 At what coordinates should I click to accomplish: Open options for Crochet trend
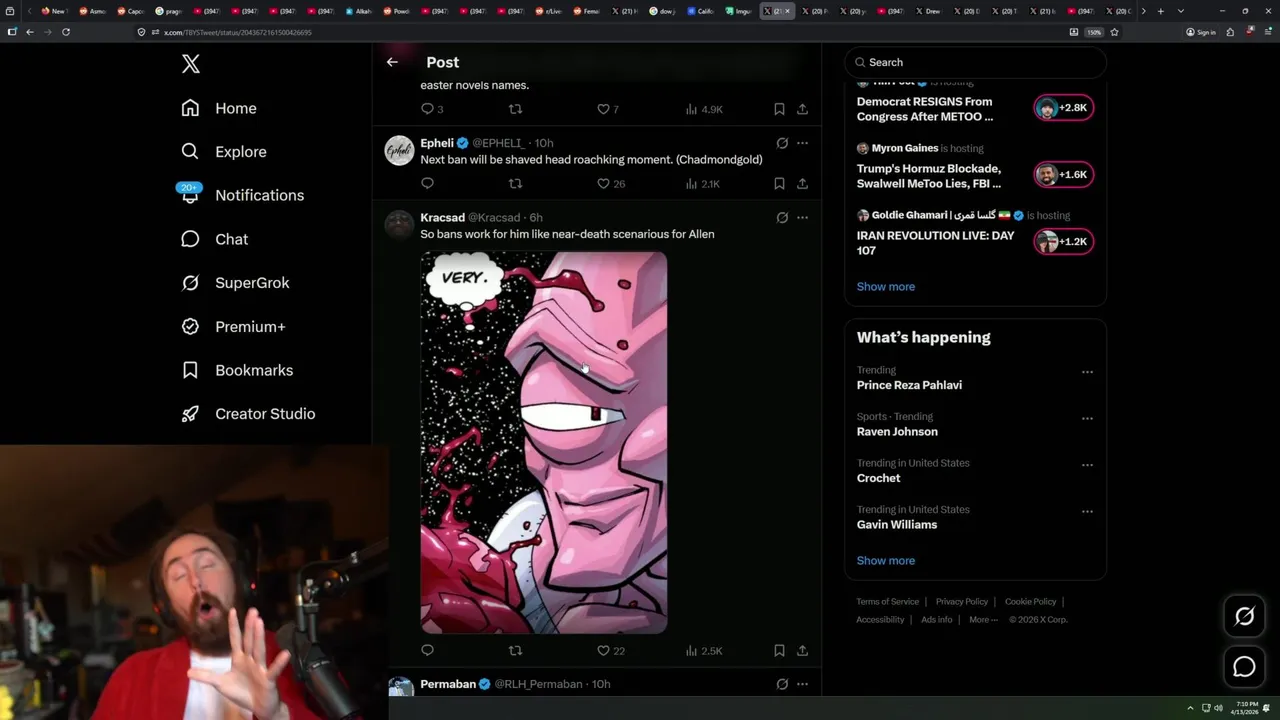click(x=1087, y=465)
